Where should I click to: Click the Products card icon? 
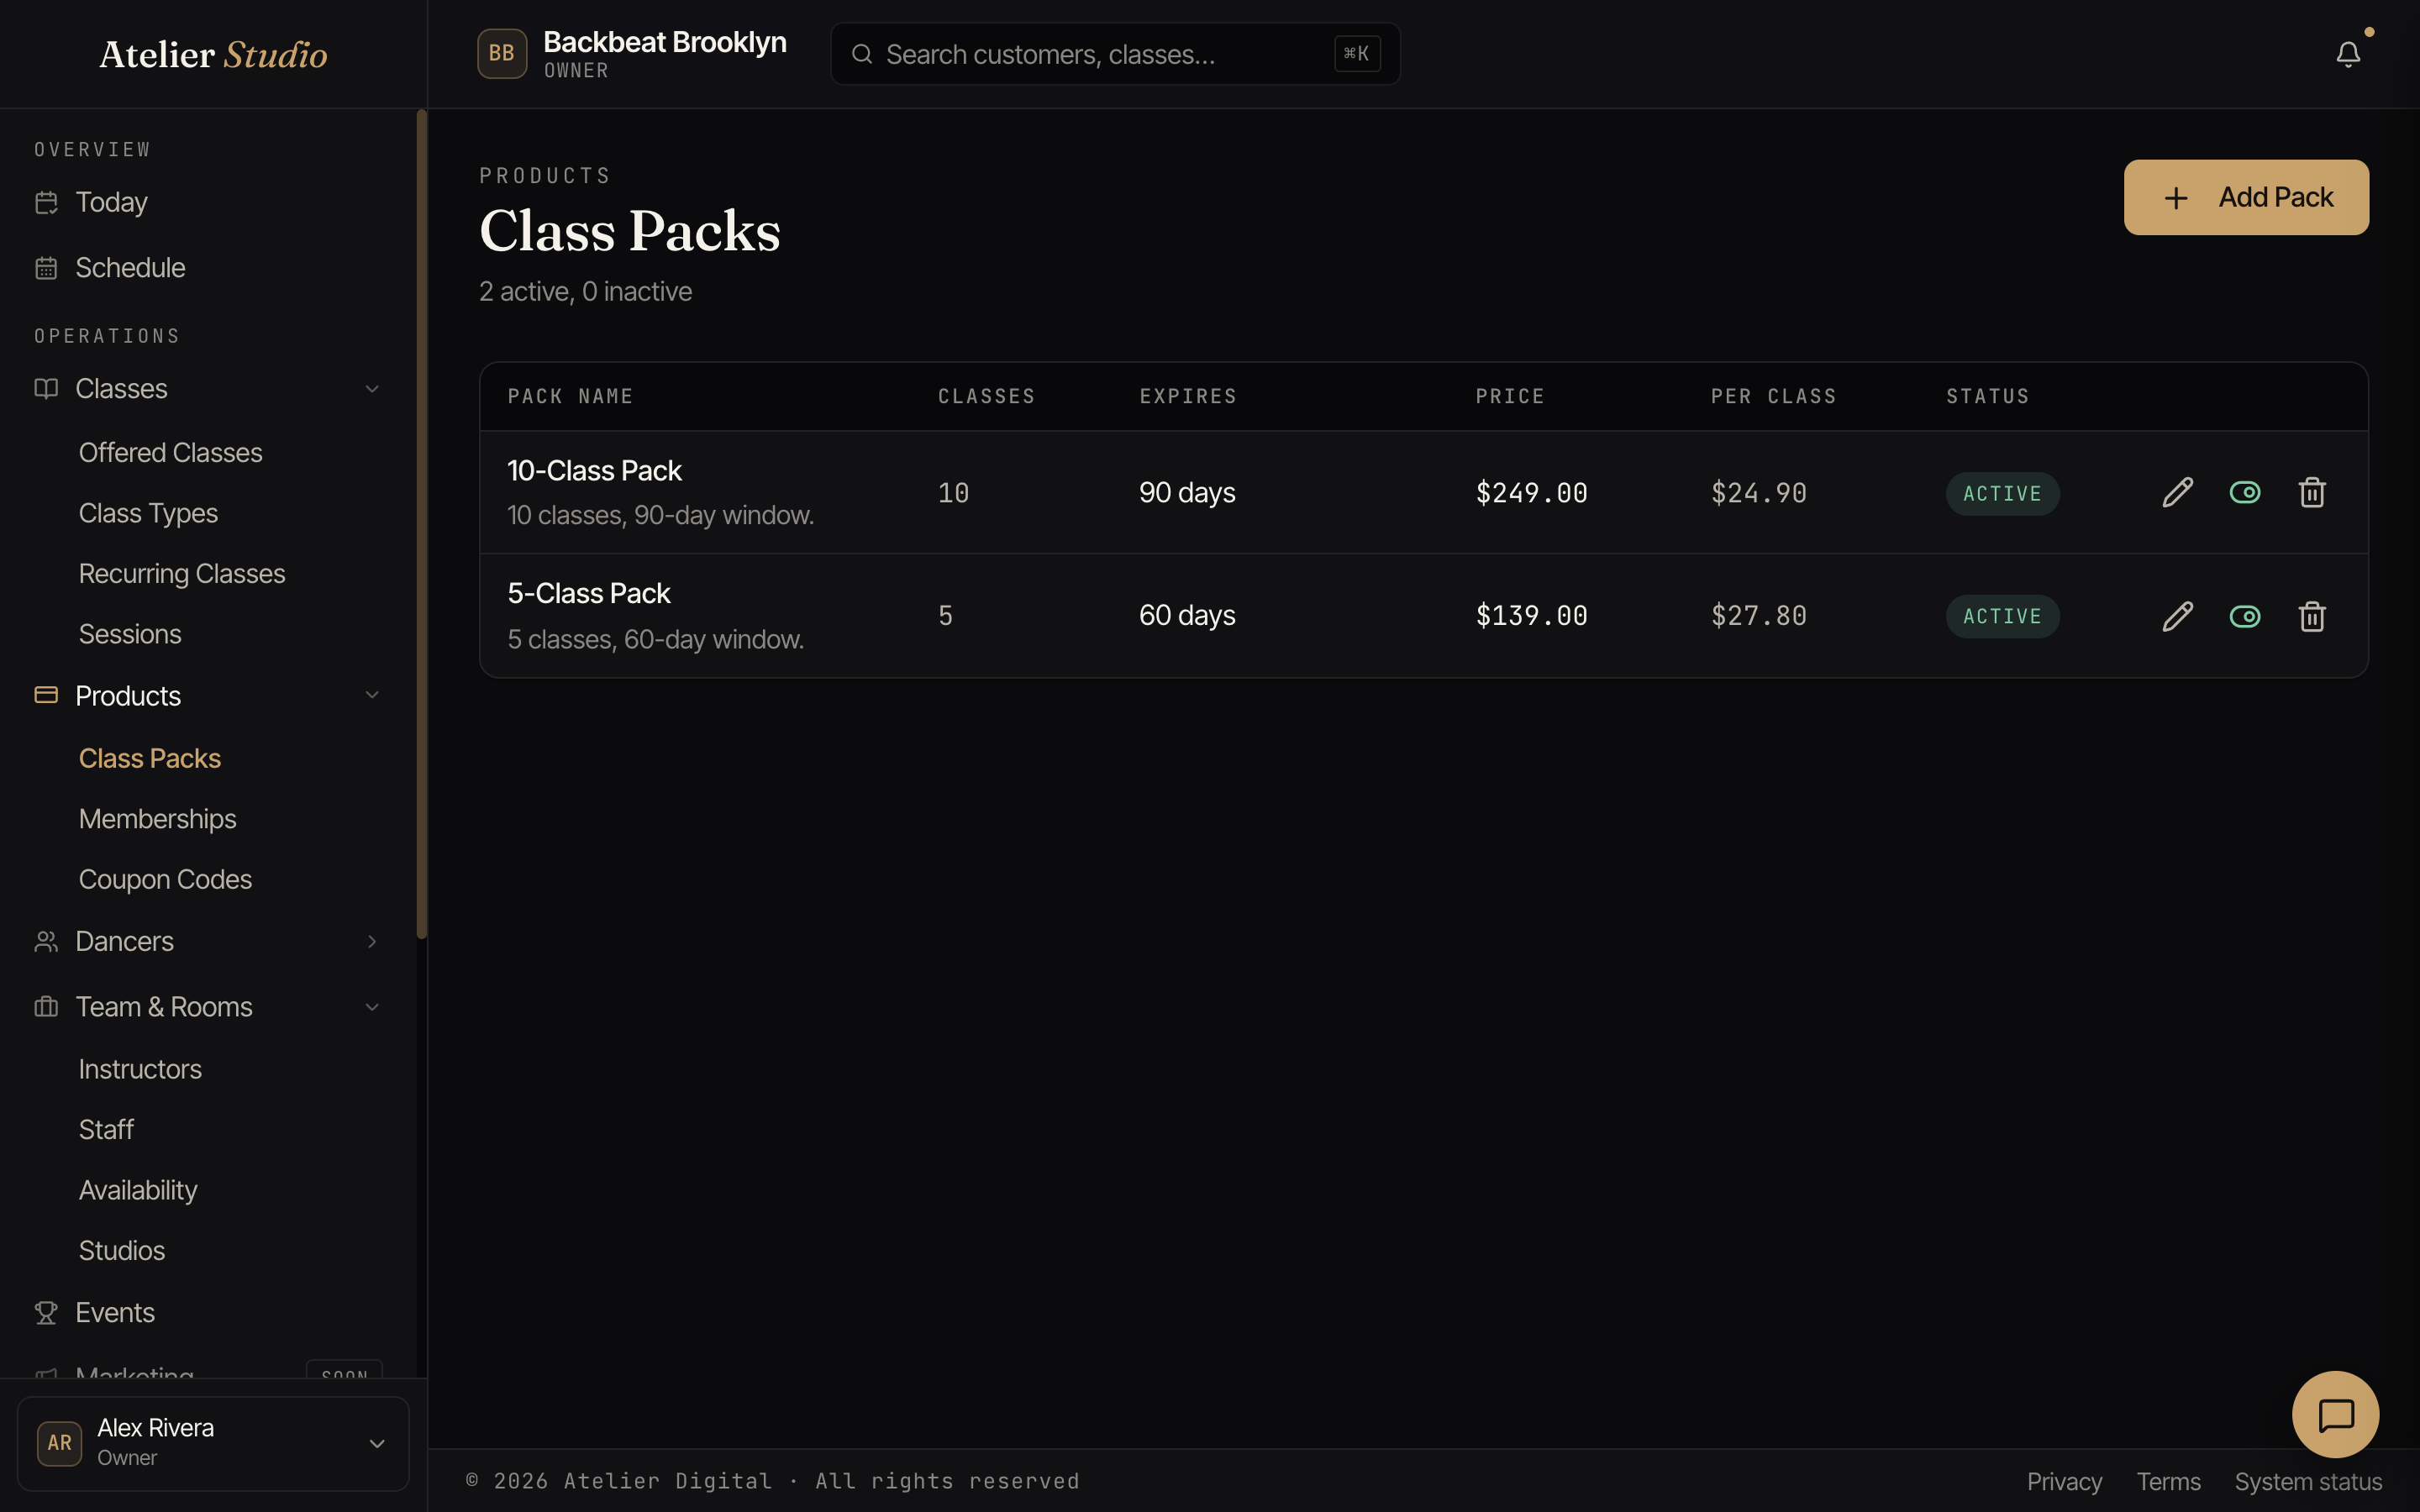[x=46, y=695]
